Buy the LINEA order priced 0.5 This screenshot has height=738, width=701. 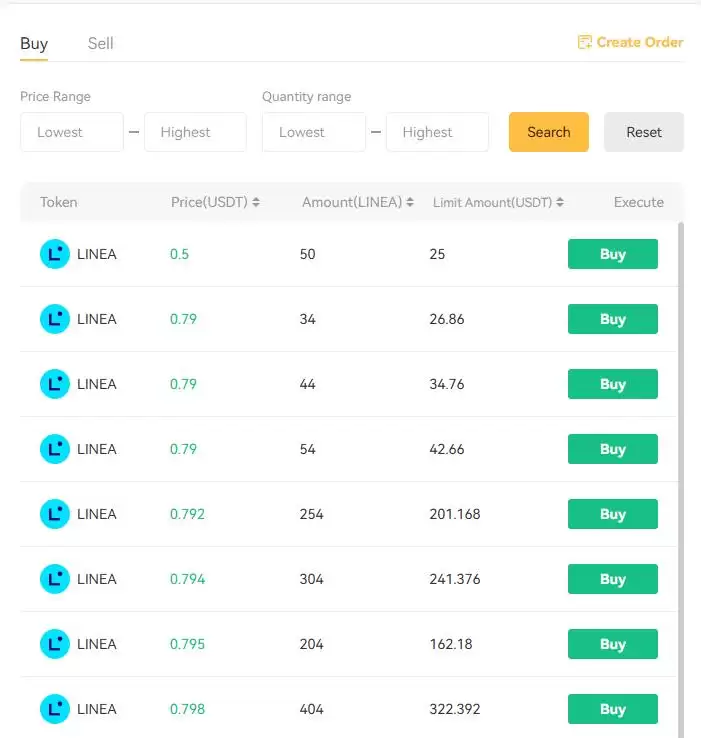pyautogui.click(x=613, y=254)
